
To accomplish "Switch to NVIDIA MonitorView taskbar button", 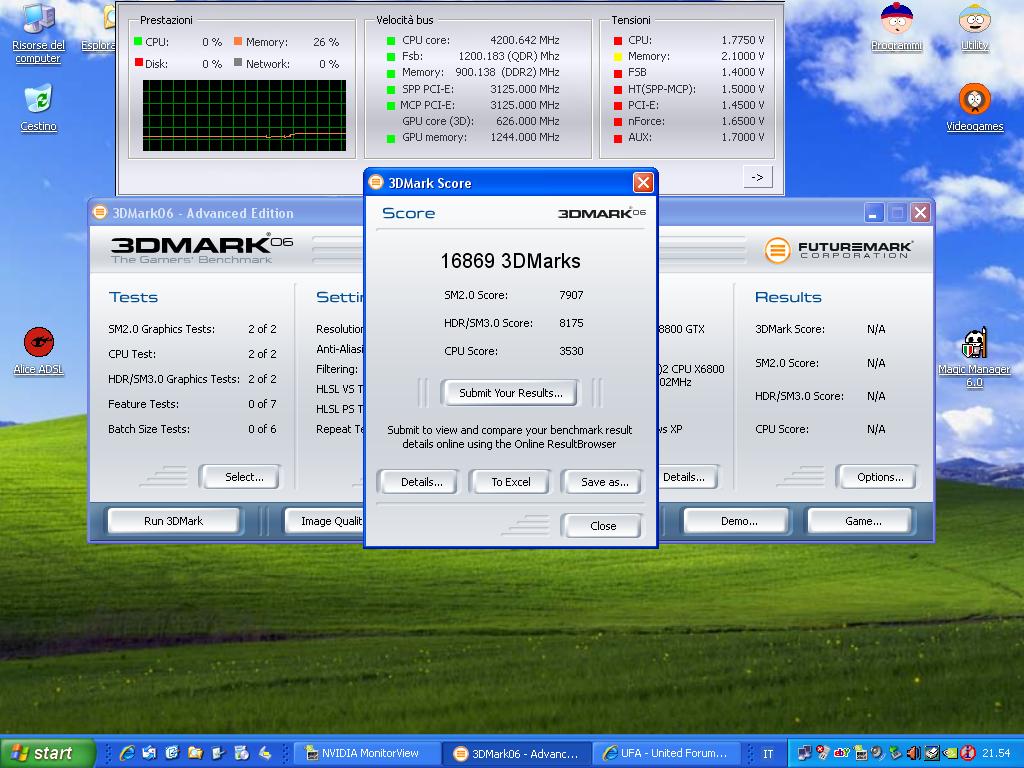I will coord(366,753).
